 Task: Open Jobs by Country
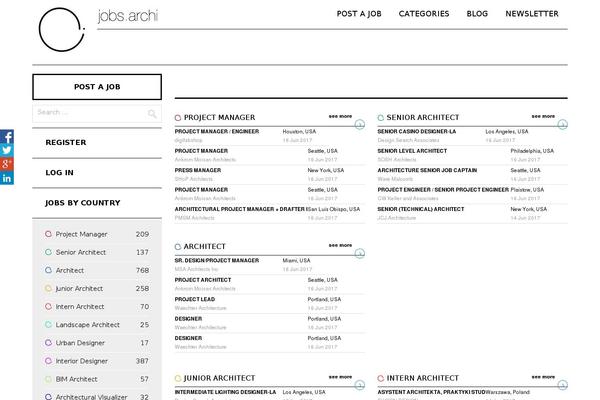(x=83, y=203)
